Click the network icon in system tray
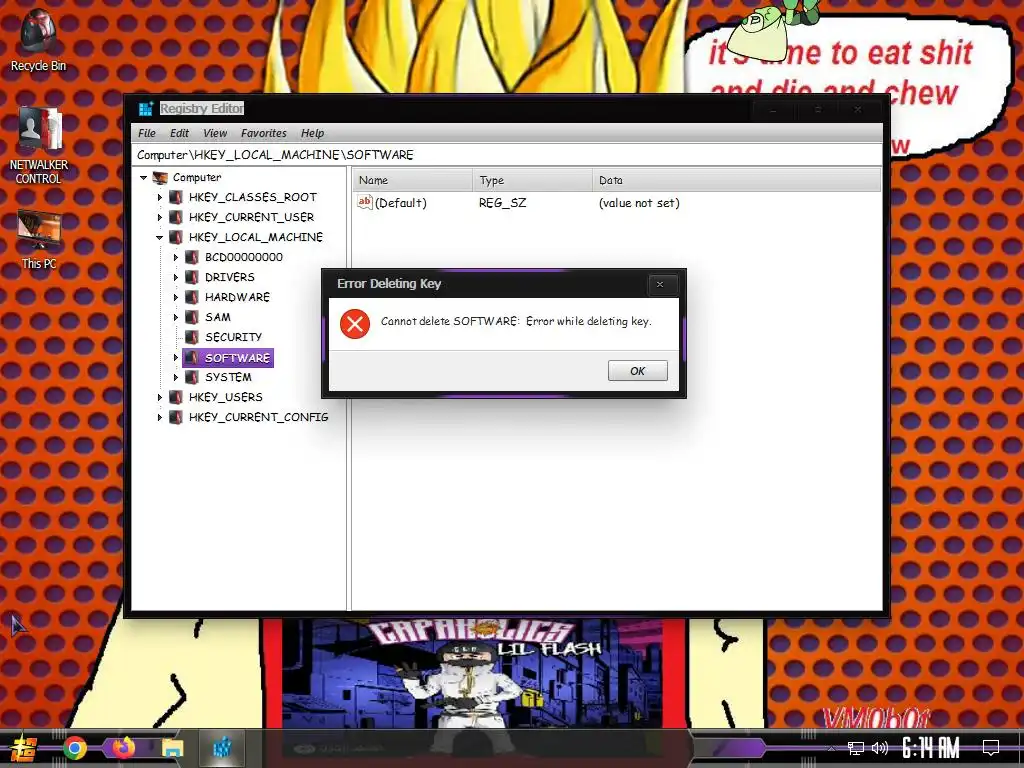The image size is (1024, 768). pos(855,748)
